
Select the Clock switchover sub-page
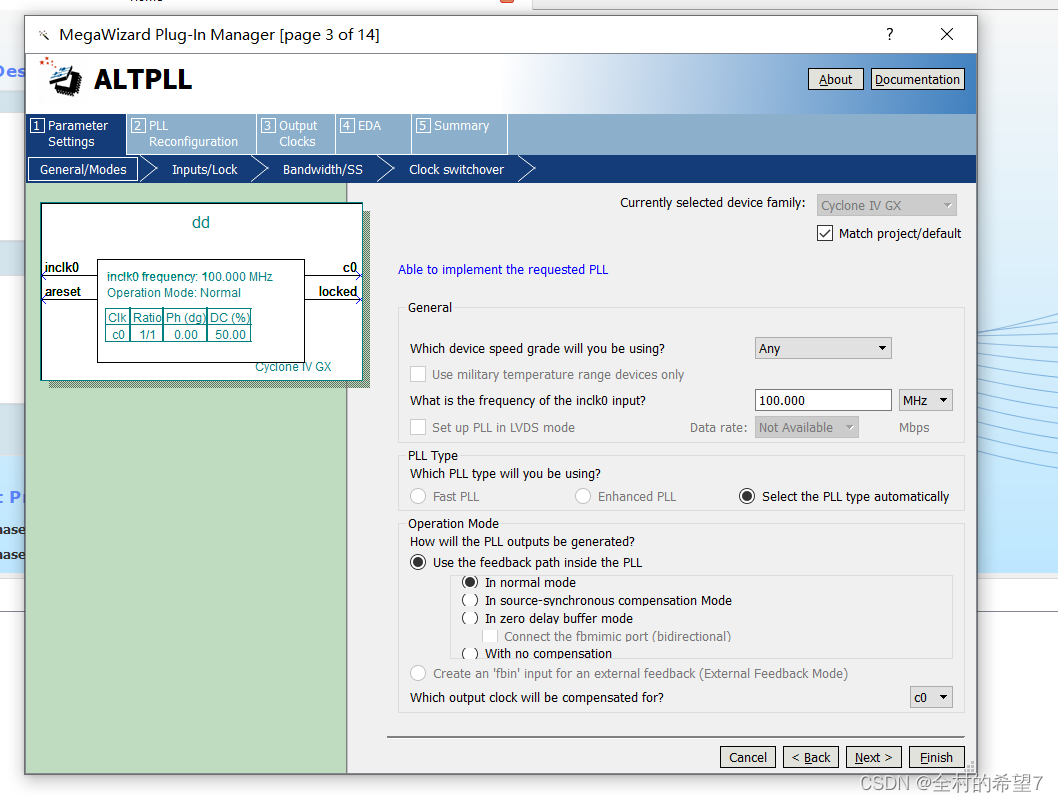[x=456, y=169]
